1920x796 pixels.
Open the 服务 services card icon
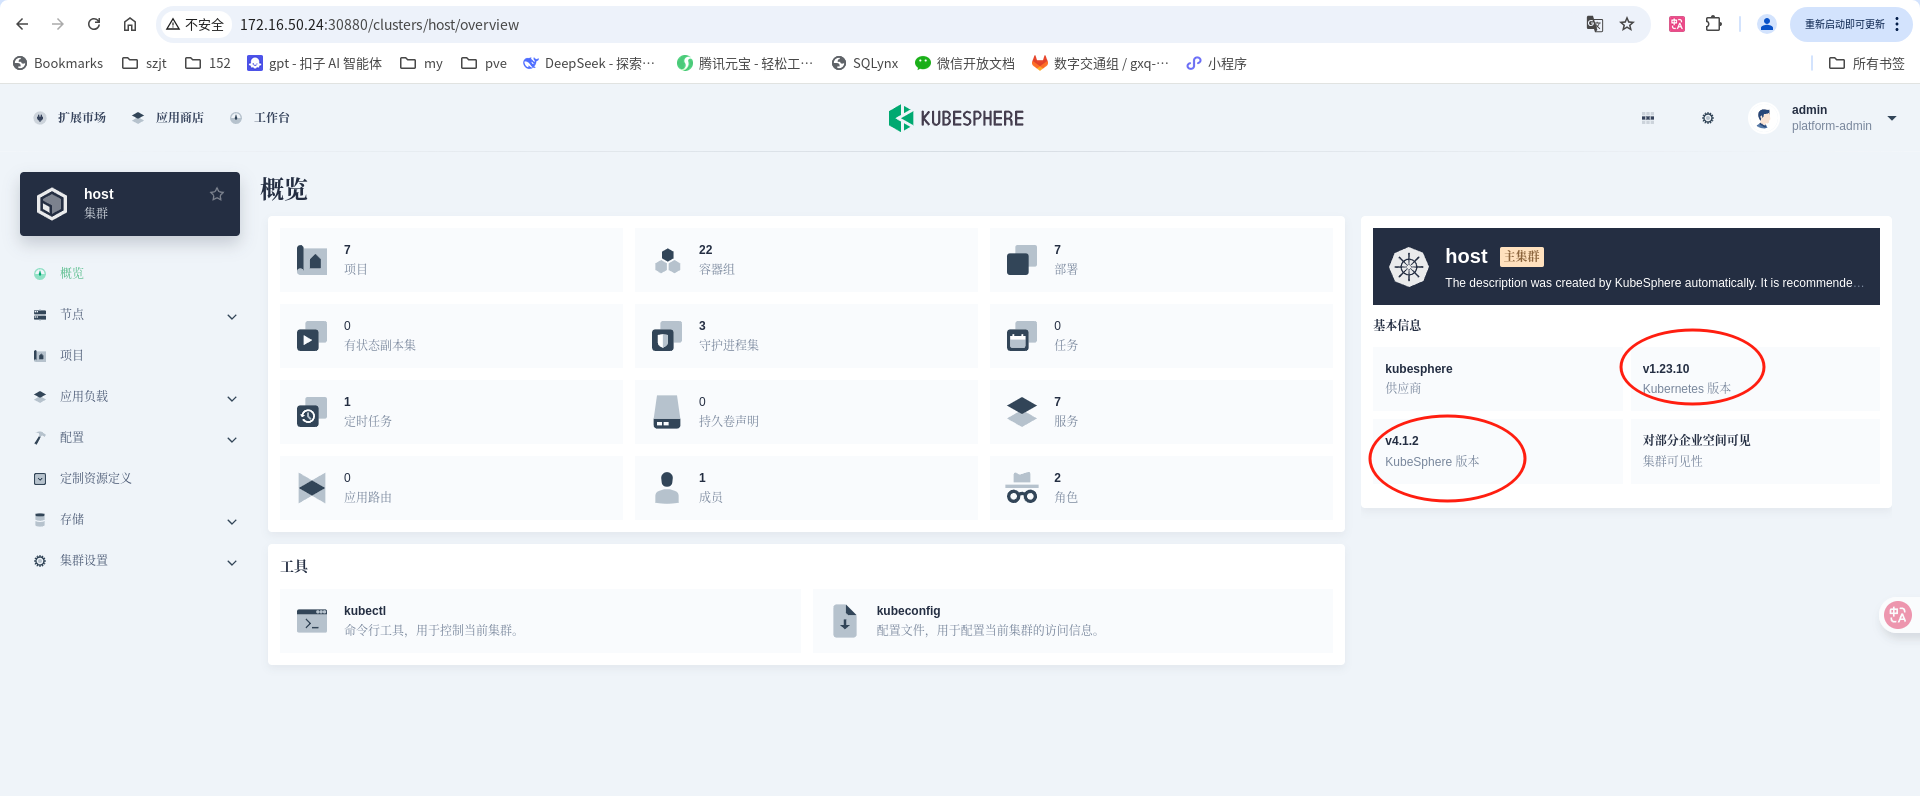tap(1022, 412)
